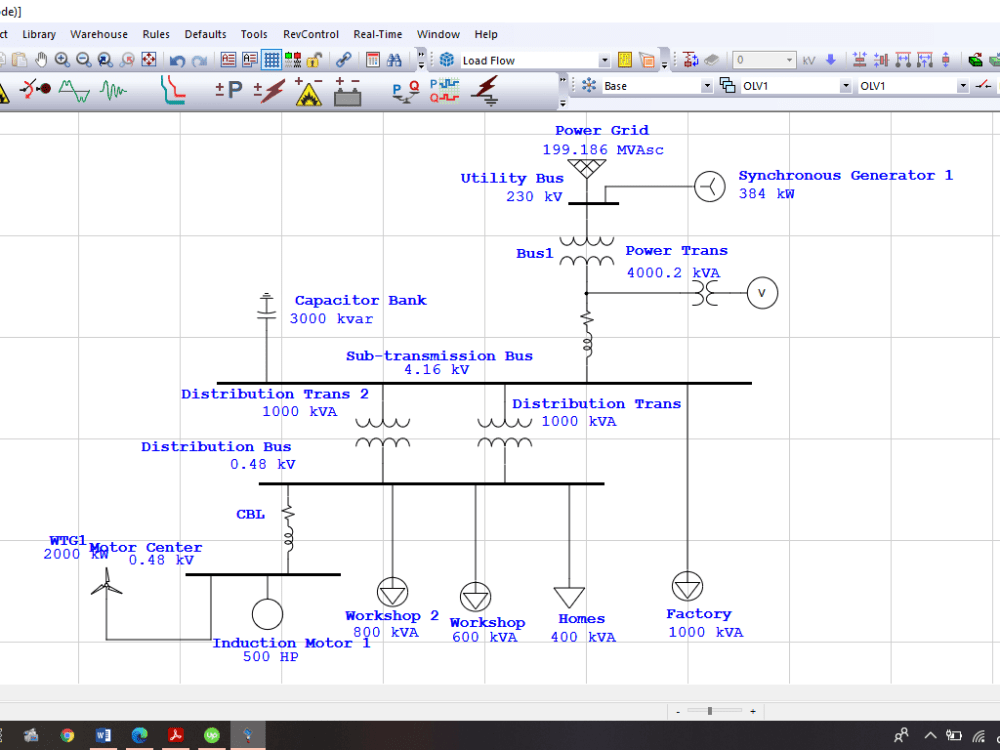This screenshot has width=1000, height=750.
Task: Click the network snowflake icon beside Base
Action: [x=589, y=85]
